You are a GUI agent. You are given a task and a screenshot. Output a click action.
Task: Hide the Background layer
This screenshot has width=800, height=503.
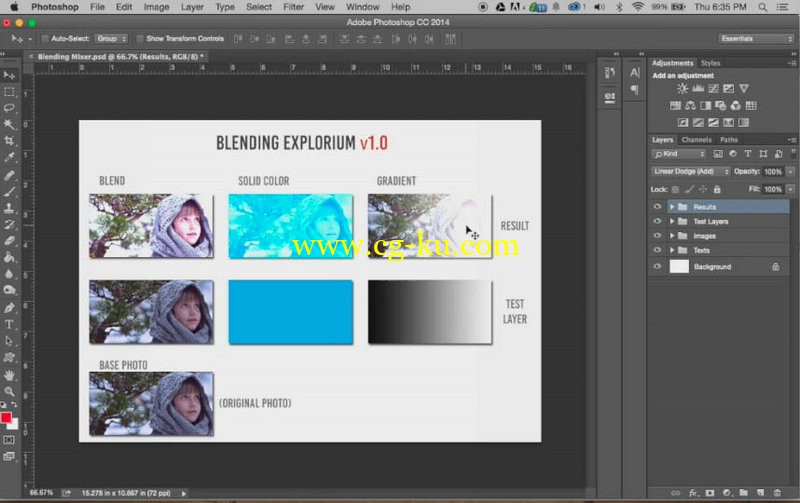pos(657,266)
